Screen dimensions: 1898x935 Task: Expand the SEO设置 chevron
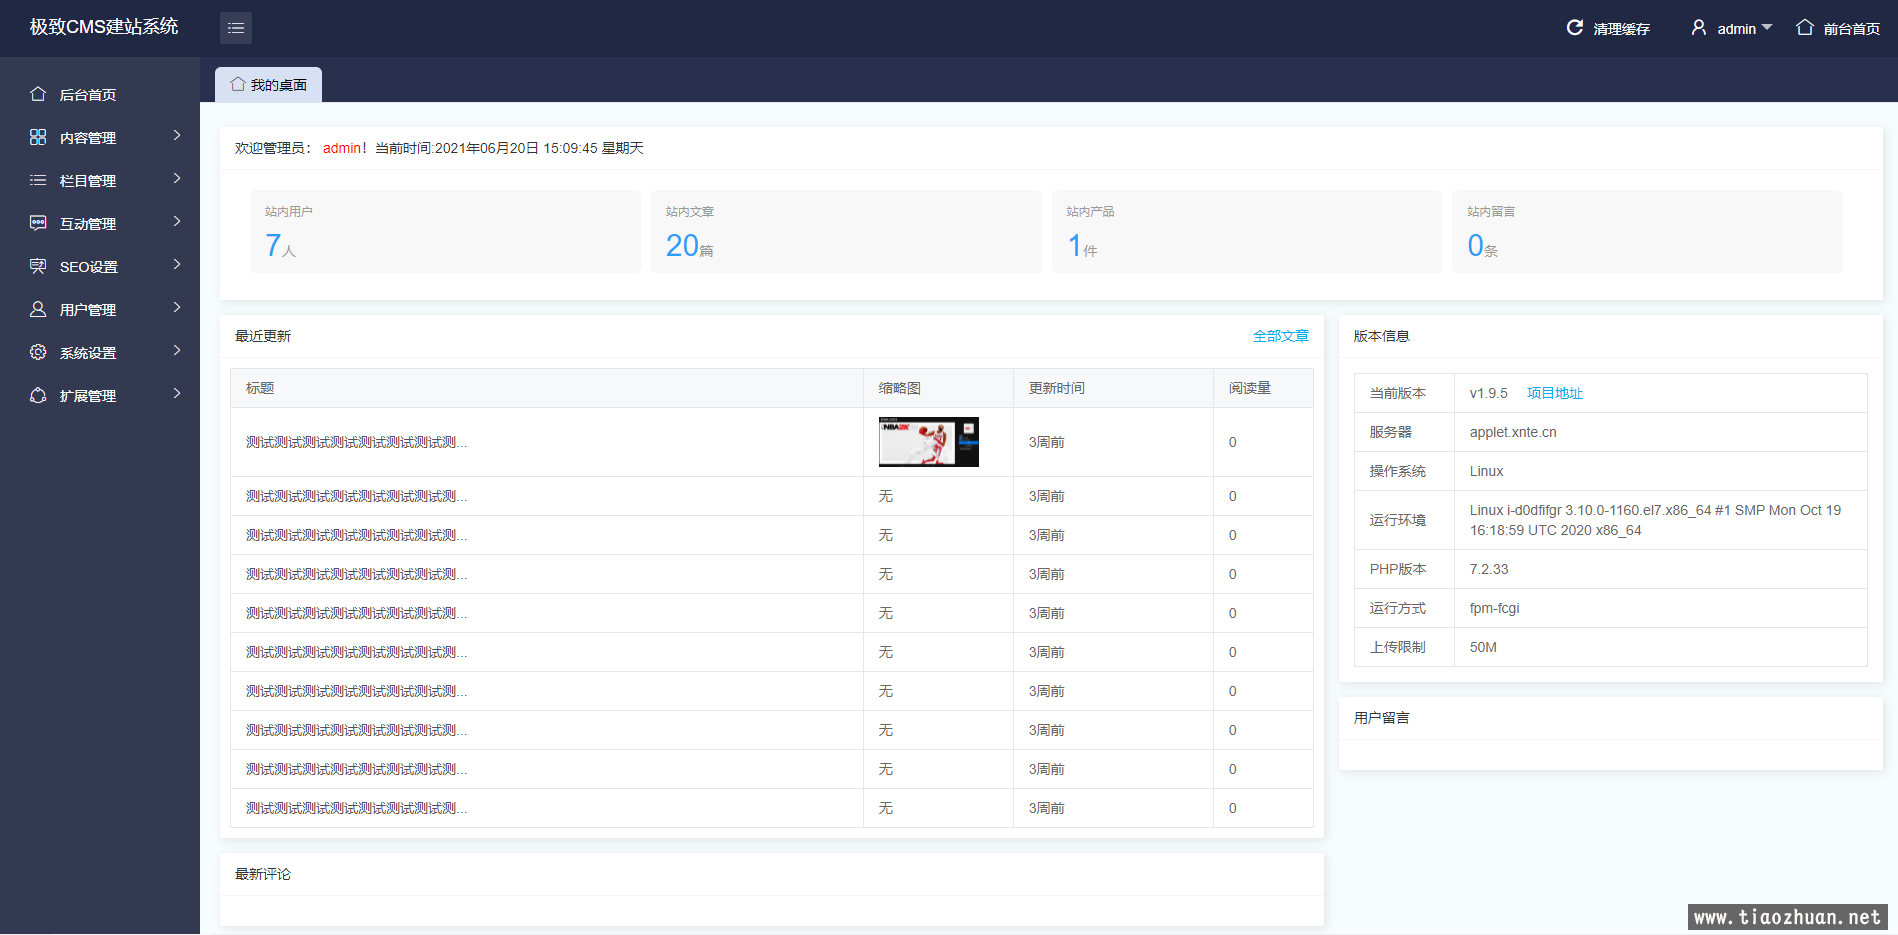tap(177, 264)
